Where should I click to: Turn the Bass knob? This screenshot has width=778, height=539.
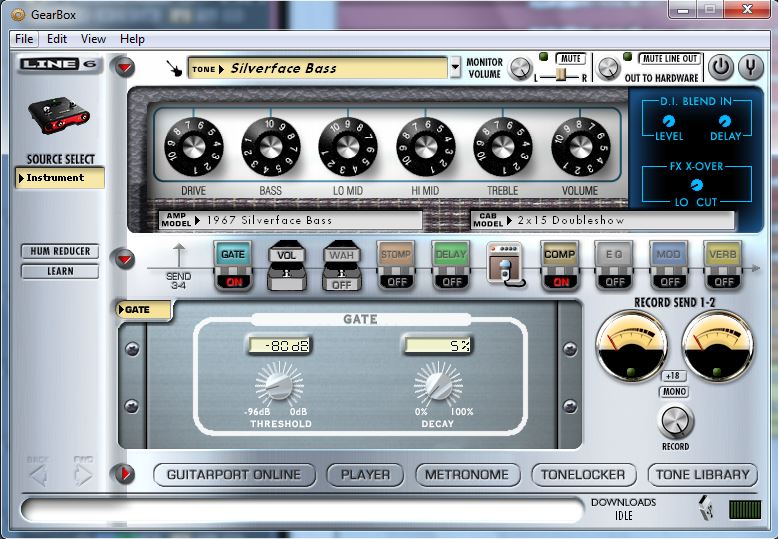pyautogui.click(x=271, y=147)
